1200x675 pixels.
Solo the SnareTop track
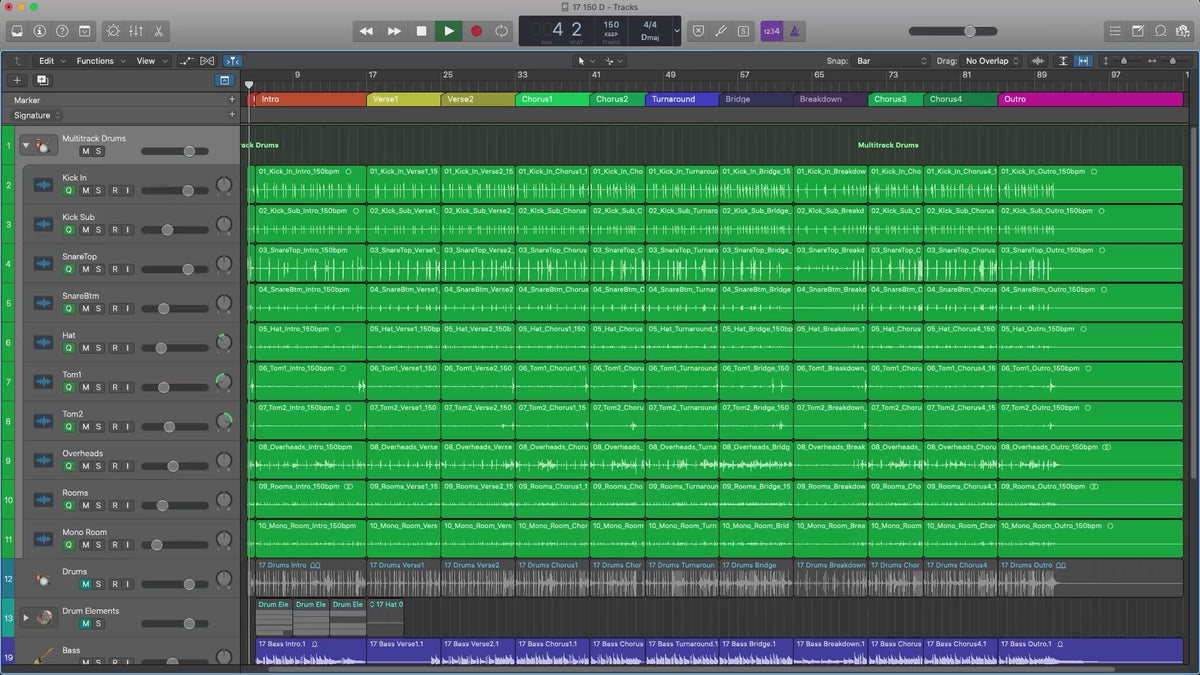pos(99,269)
